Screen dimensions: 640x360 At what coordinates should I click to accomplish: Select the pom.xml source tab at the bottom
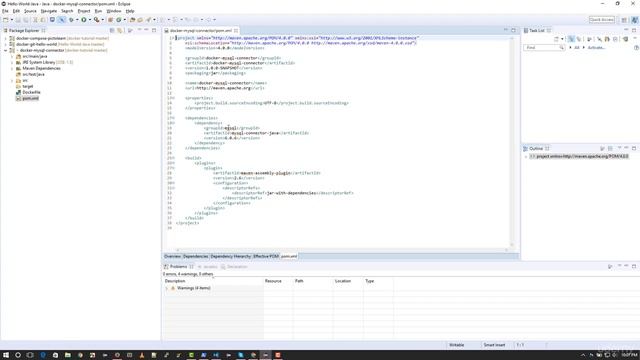point(289,256)
